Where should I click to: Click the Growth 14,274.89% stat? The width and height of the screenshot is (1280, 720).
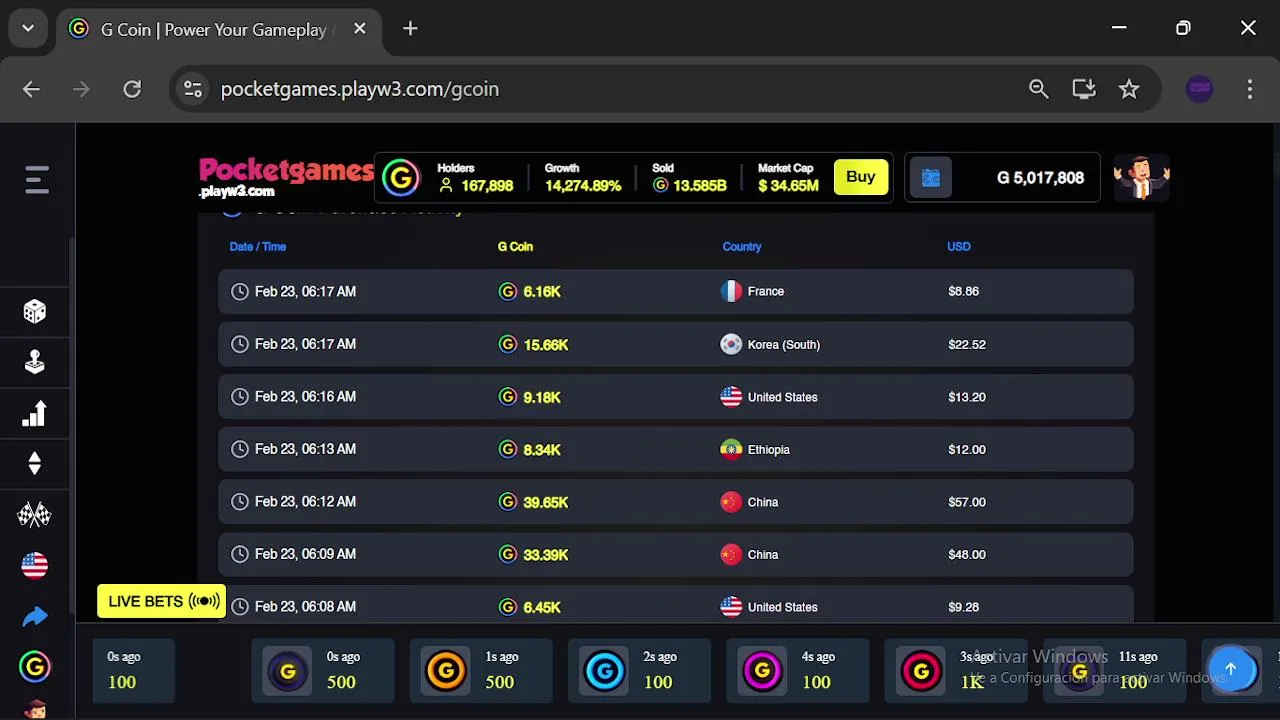[x=583, y=178]
